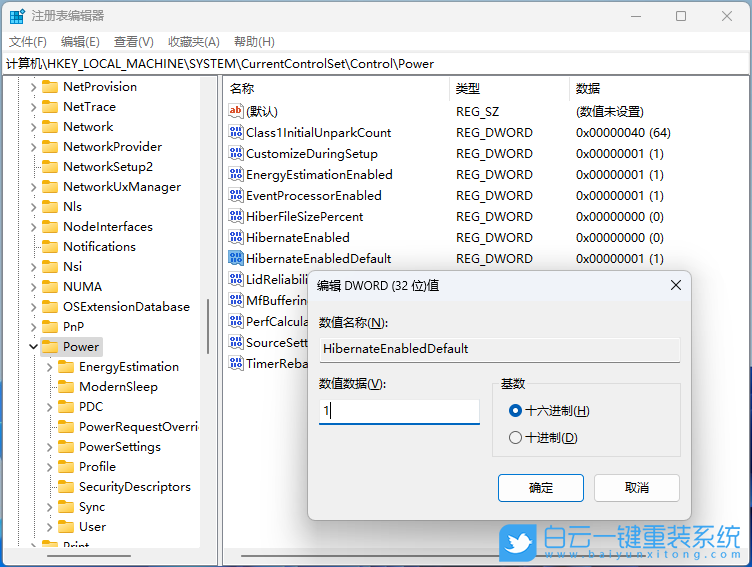Click the Profile folder icon

click(66, 467)
